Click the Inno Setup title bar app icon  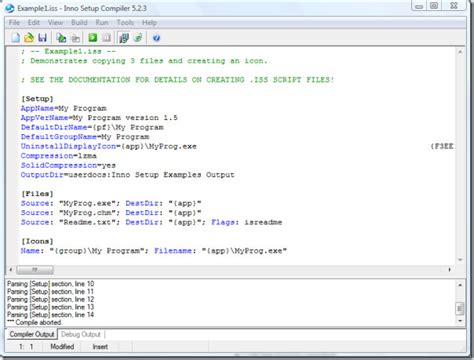[x=10, y=8]
